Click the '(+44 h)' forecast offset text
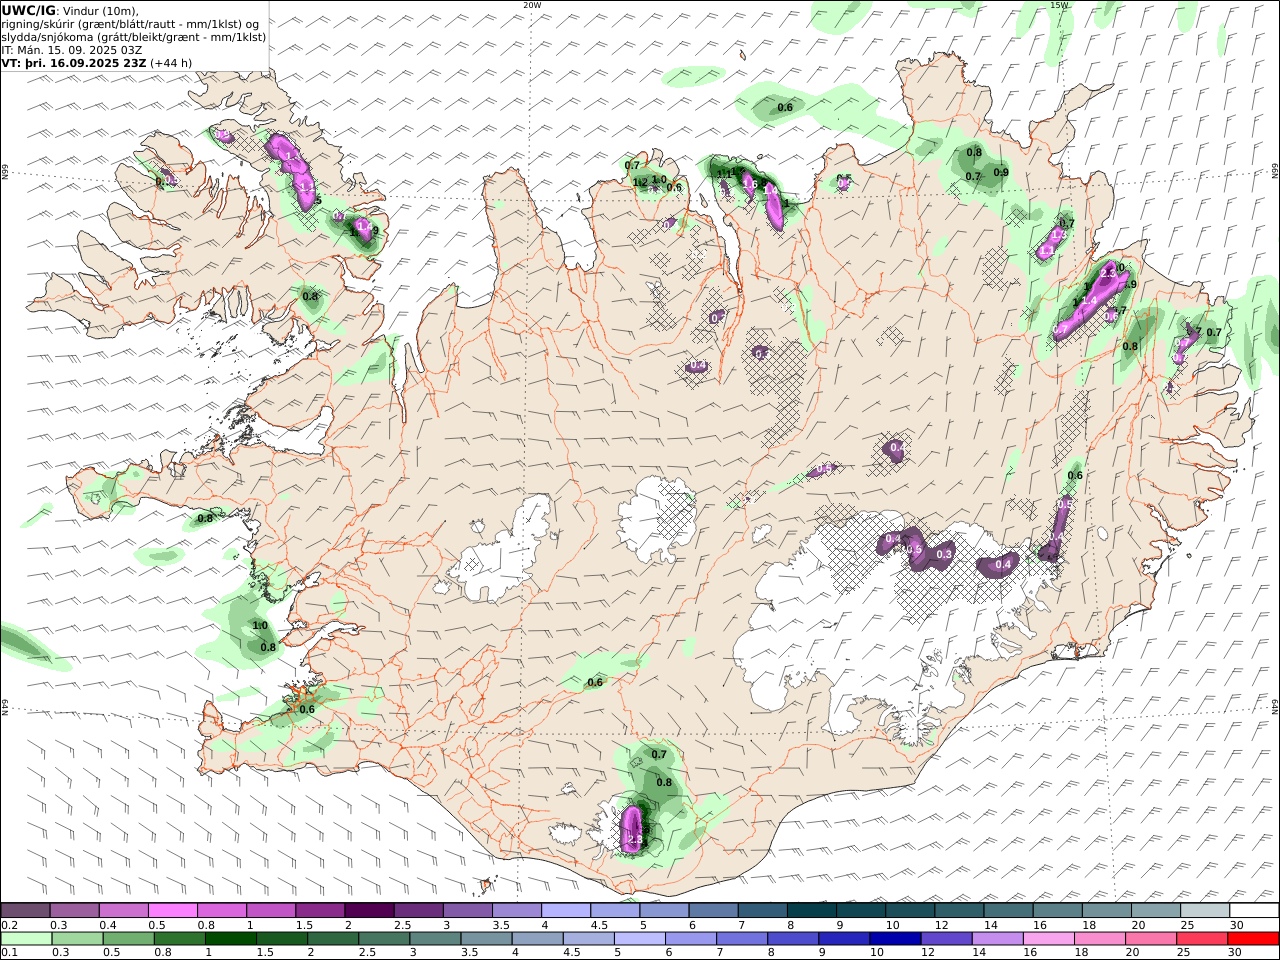This screenshot has height=960, width=1280. [172, 62]
